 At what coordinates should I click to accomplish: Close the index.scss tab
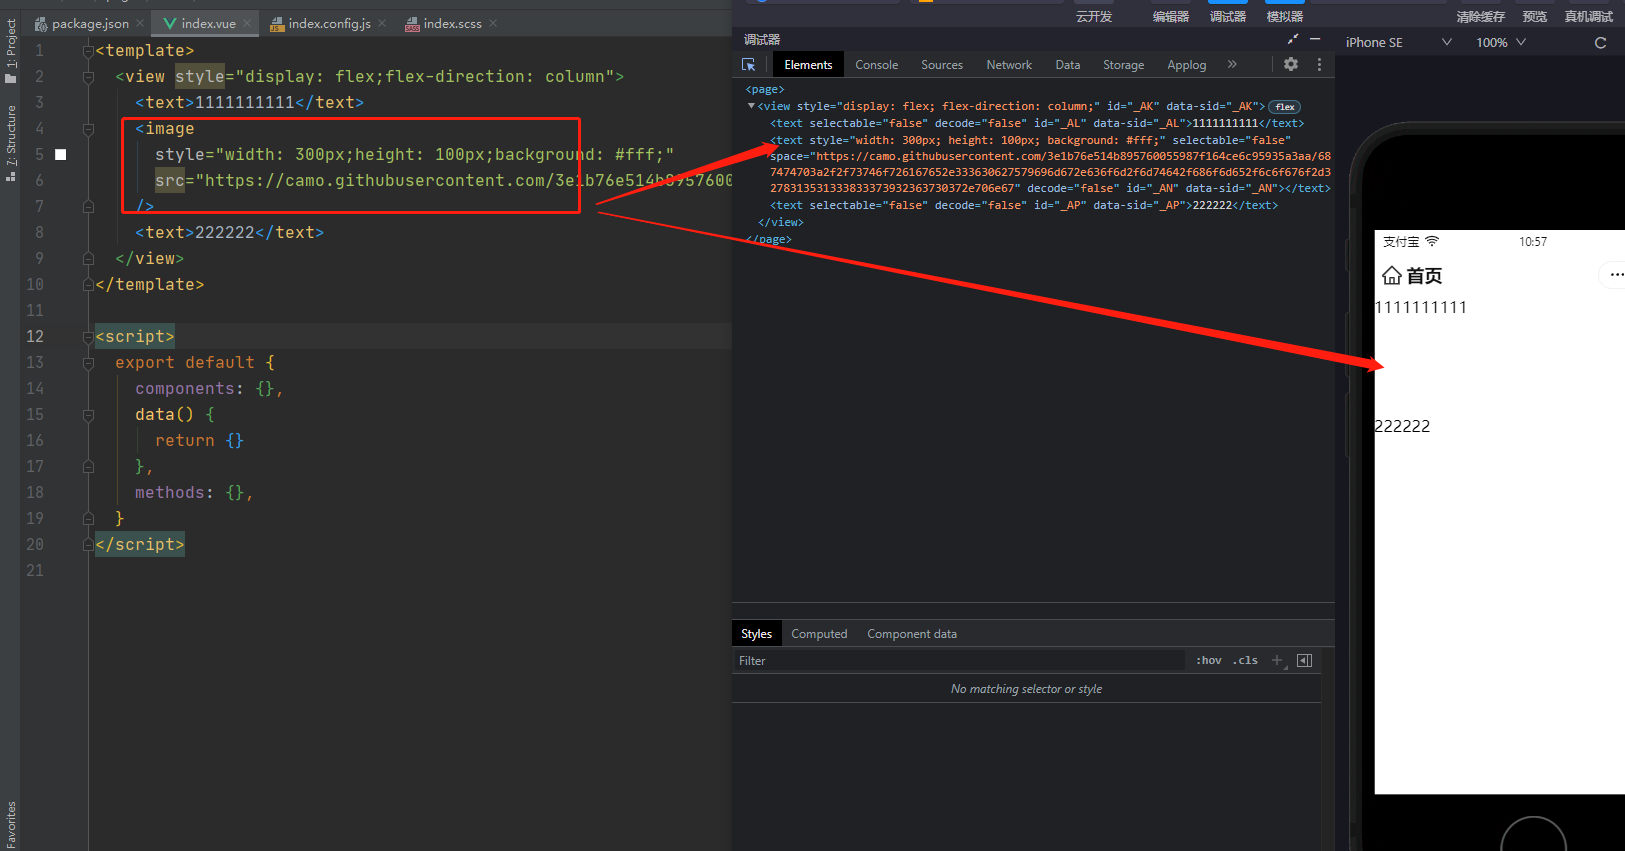(493, 23)
